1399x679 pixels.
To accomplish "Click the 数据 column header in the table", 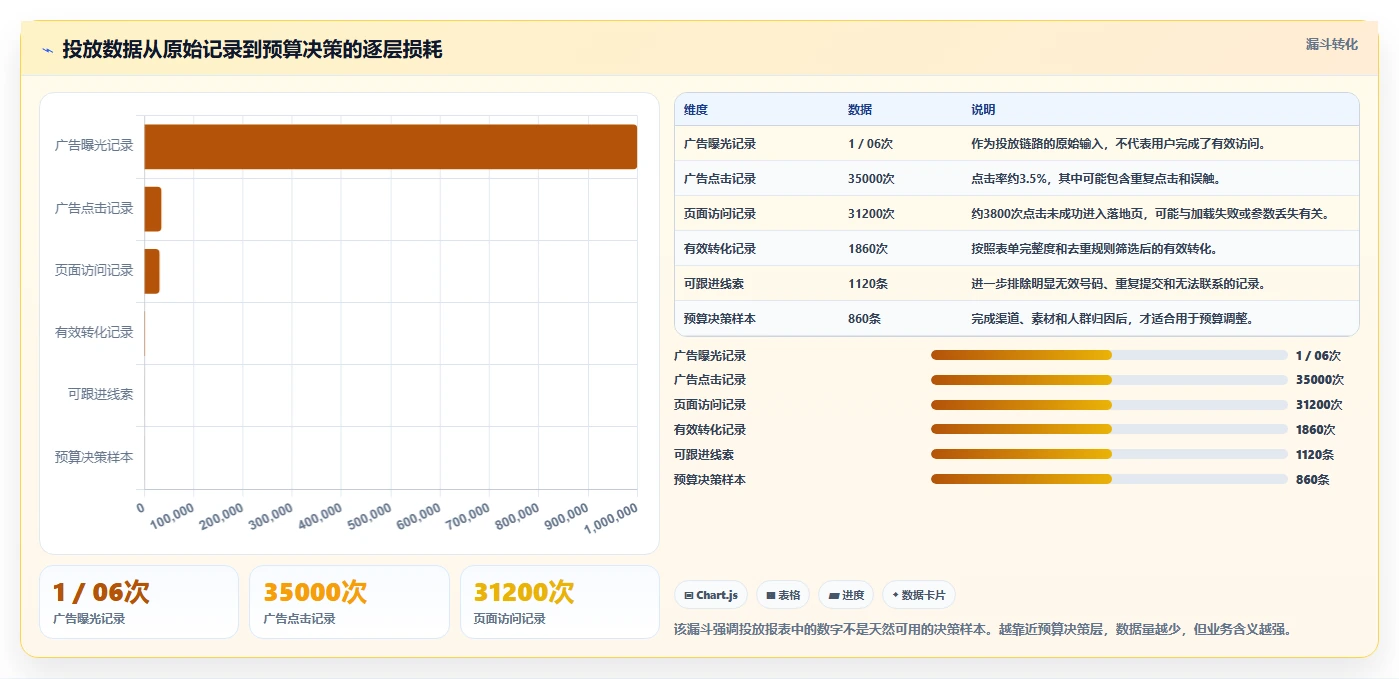I will point(860,110).
